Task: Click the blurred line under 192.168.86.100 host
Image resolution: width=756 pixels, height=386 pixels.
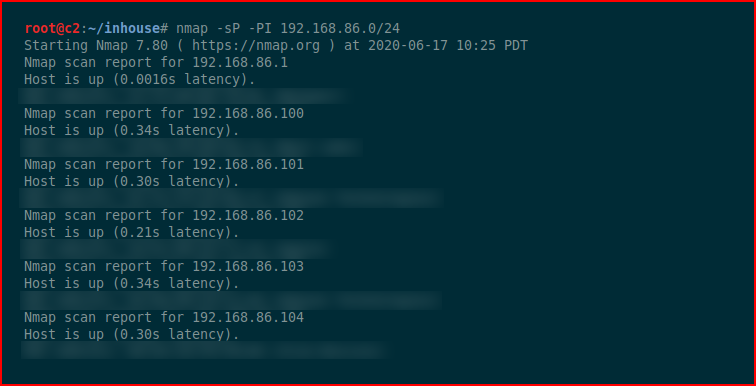Action: pos(191,147)
